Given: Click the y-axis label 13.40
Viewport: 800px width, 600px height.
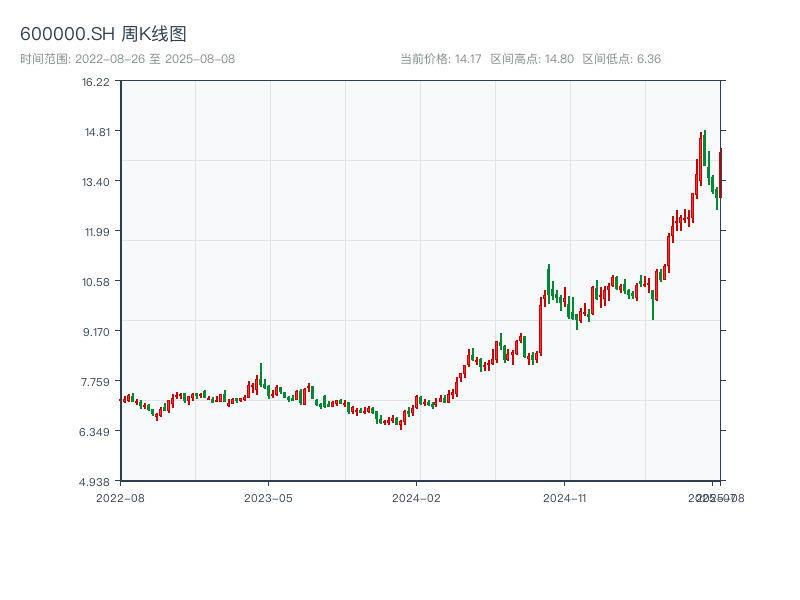Looking at the screenshot, I should click(96, 182).
